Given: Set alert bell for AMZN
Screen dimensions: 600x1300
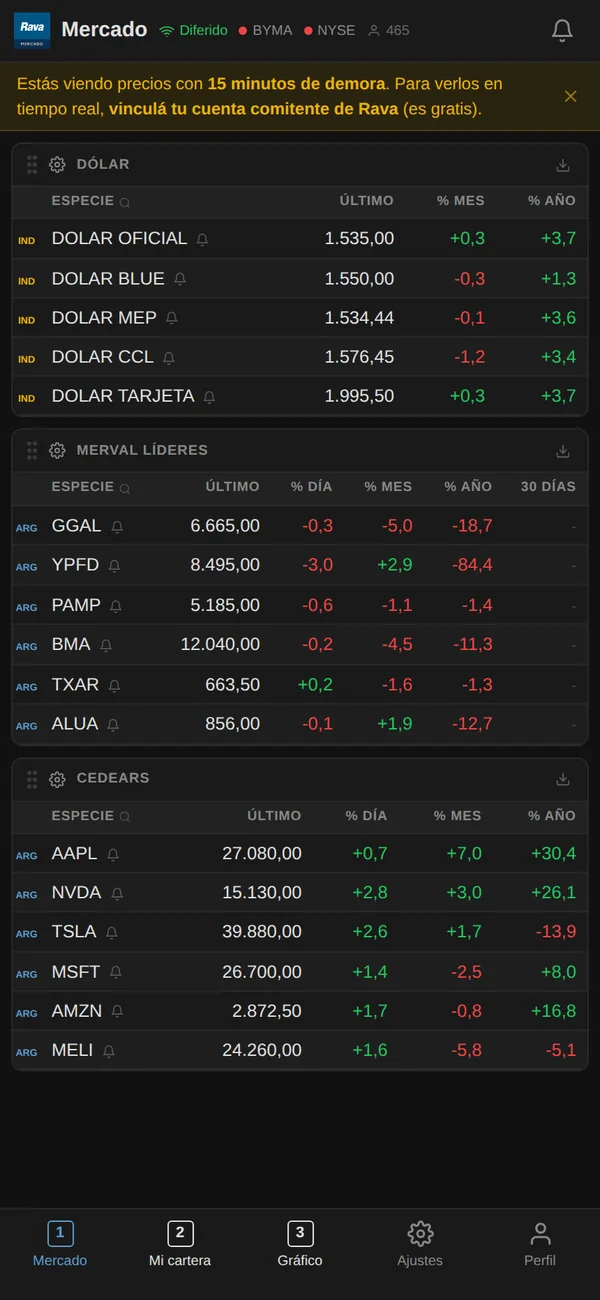Looking at the screenshot, I should [x=117, y=1012].
